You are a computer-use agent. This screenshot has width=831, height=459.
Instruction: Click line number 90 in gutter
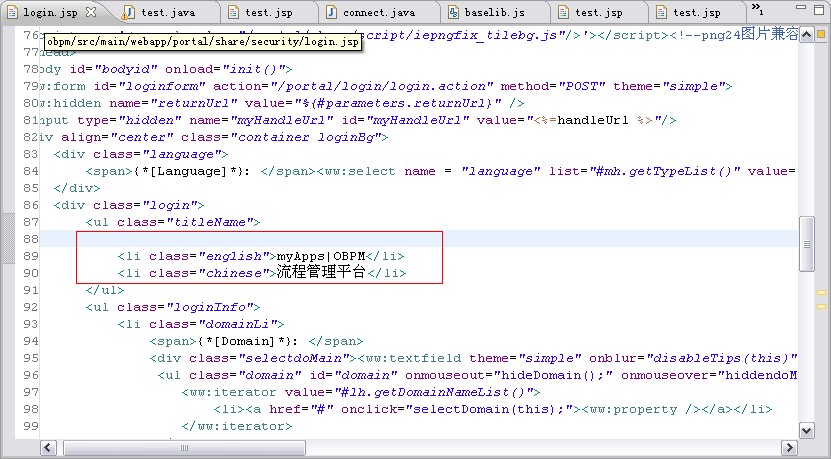(x=31, y=273)
